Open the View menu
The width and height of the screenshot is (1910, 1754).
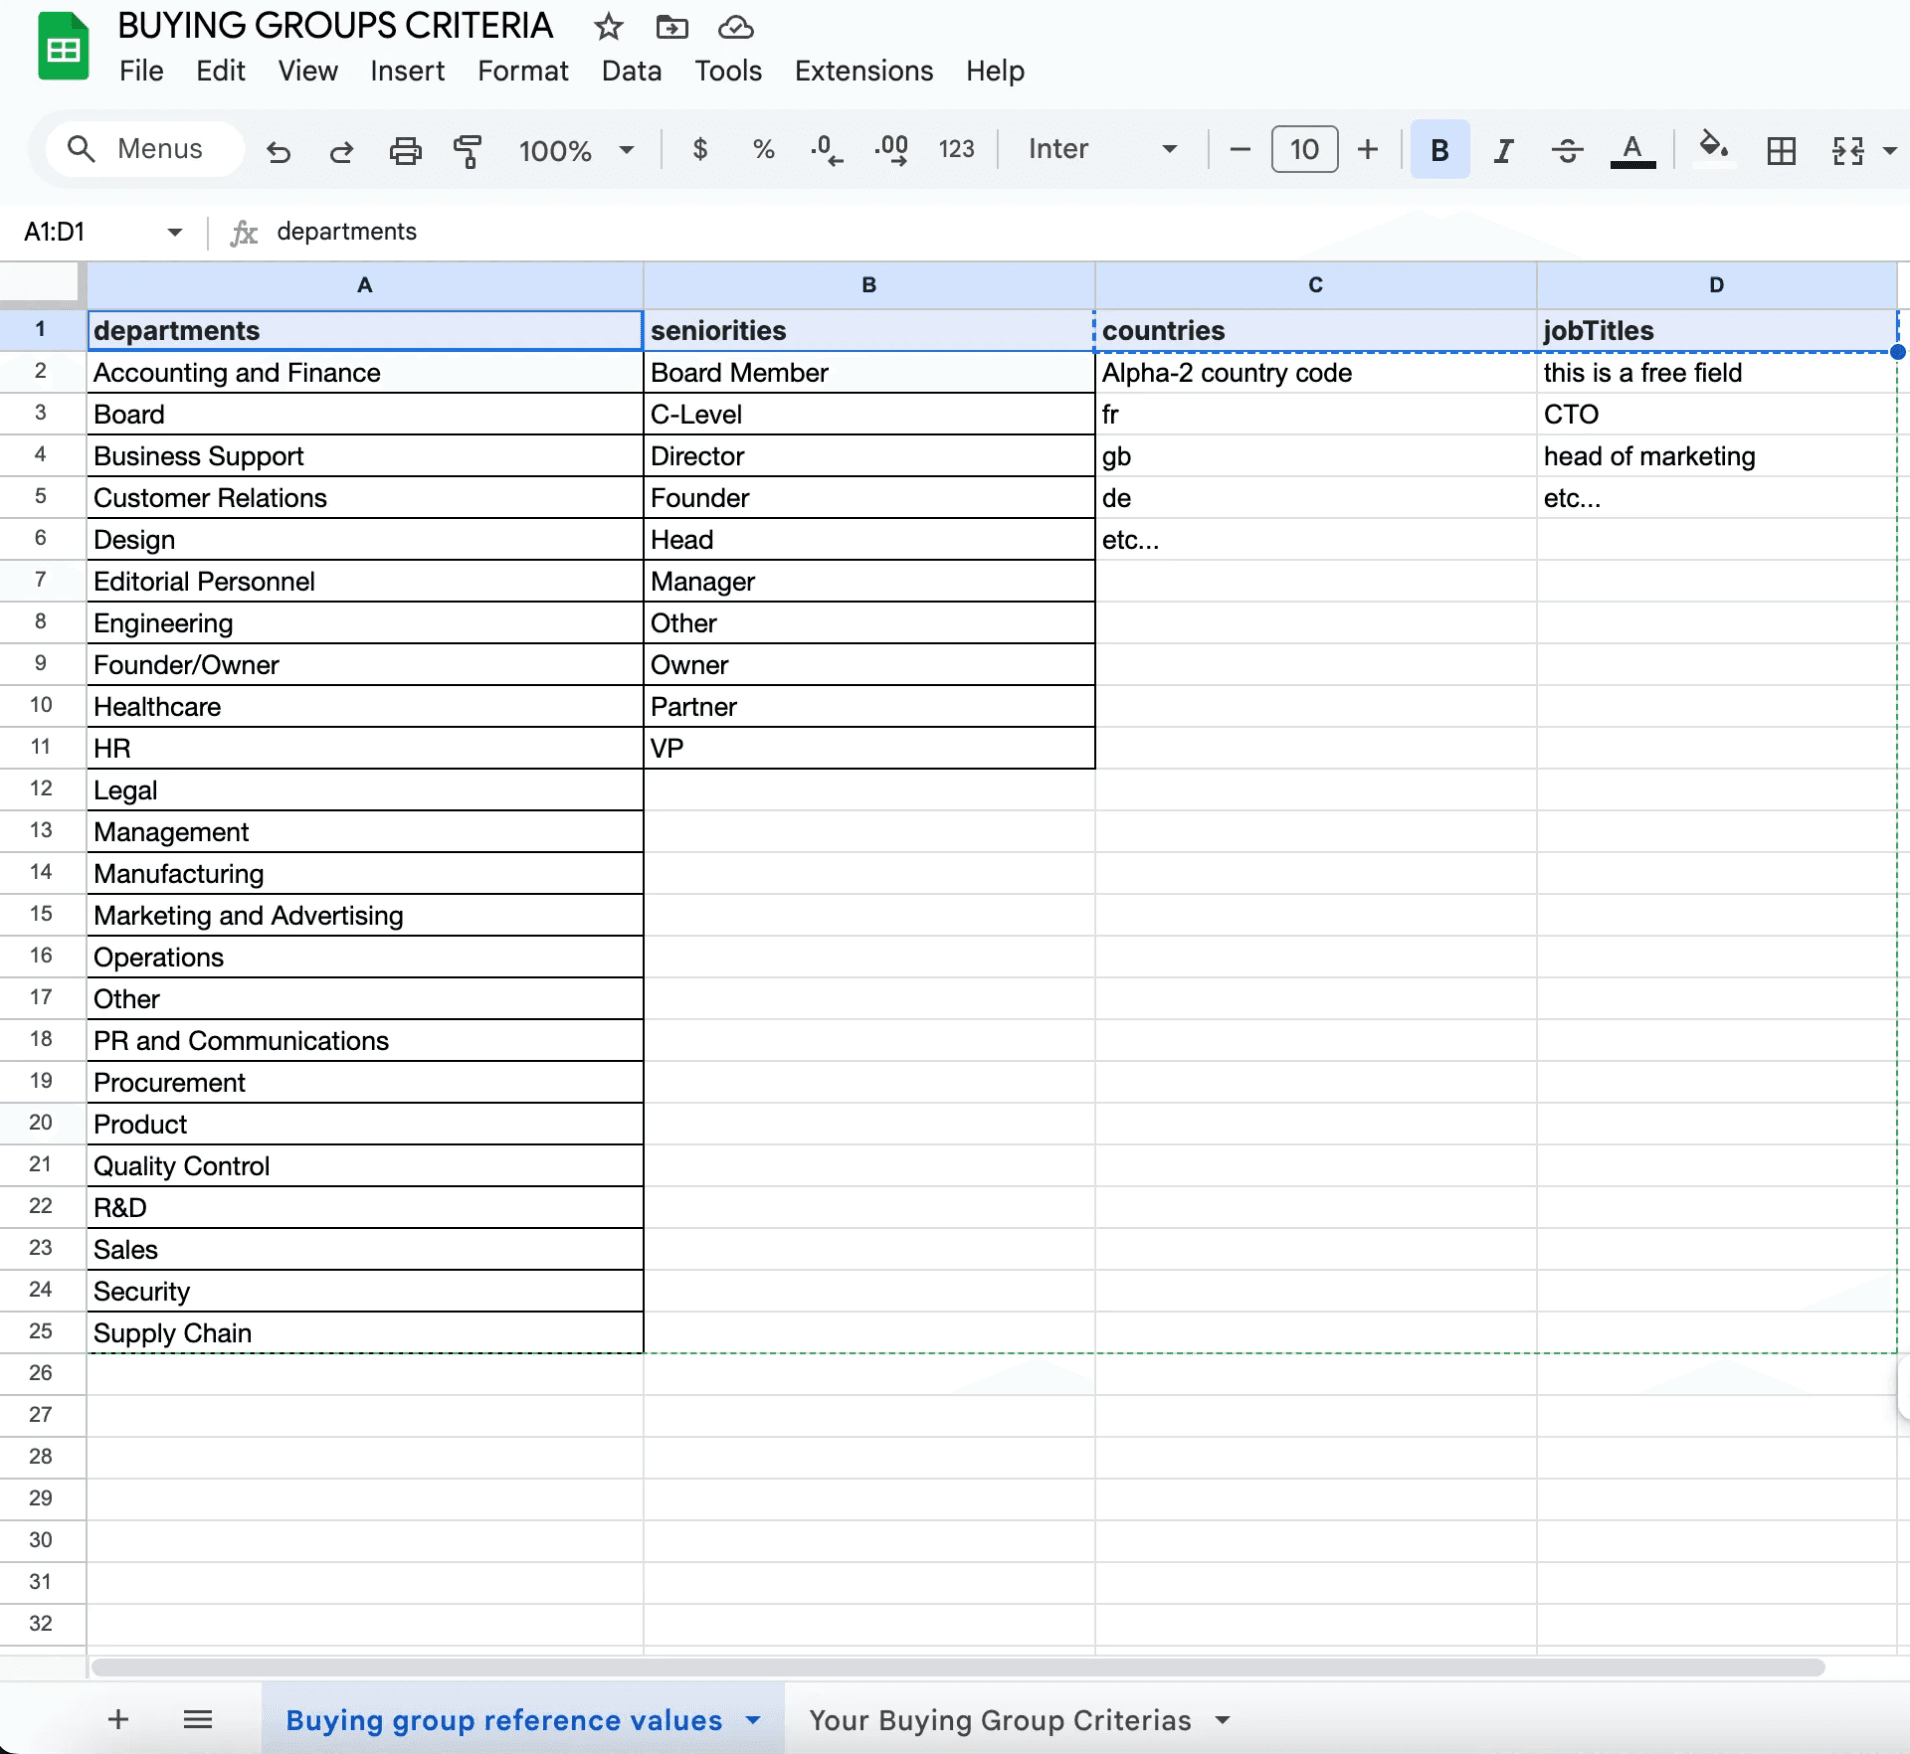click(307, 71)
